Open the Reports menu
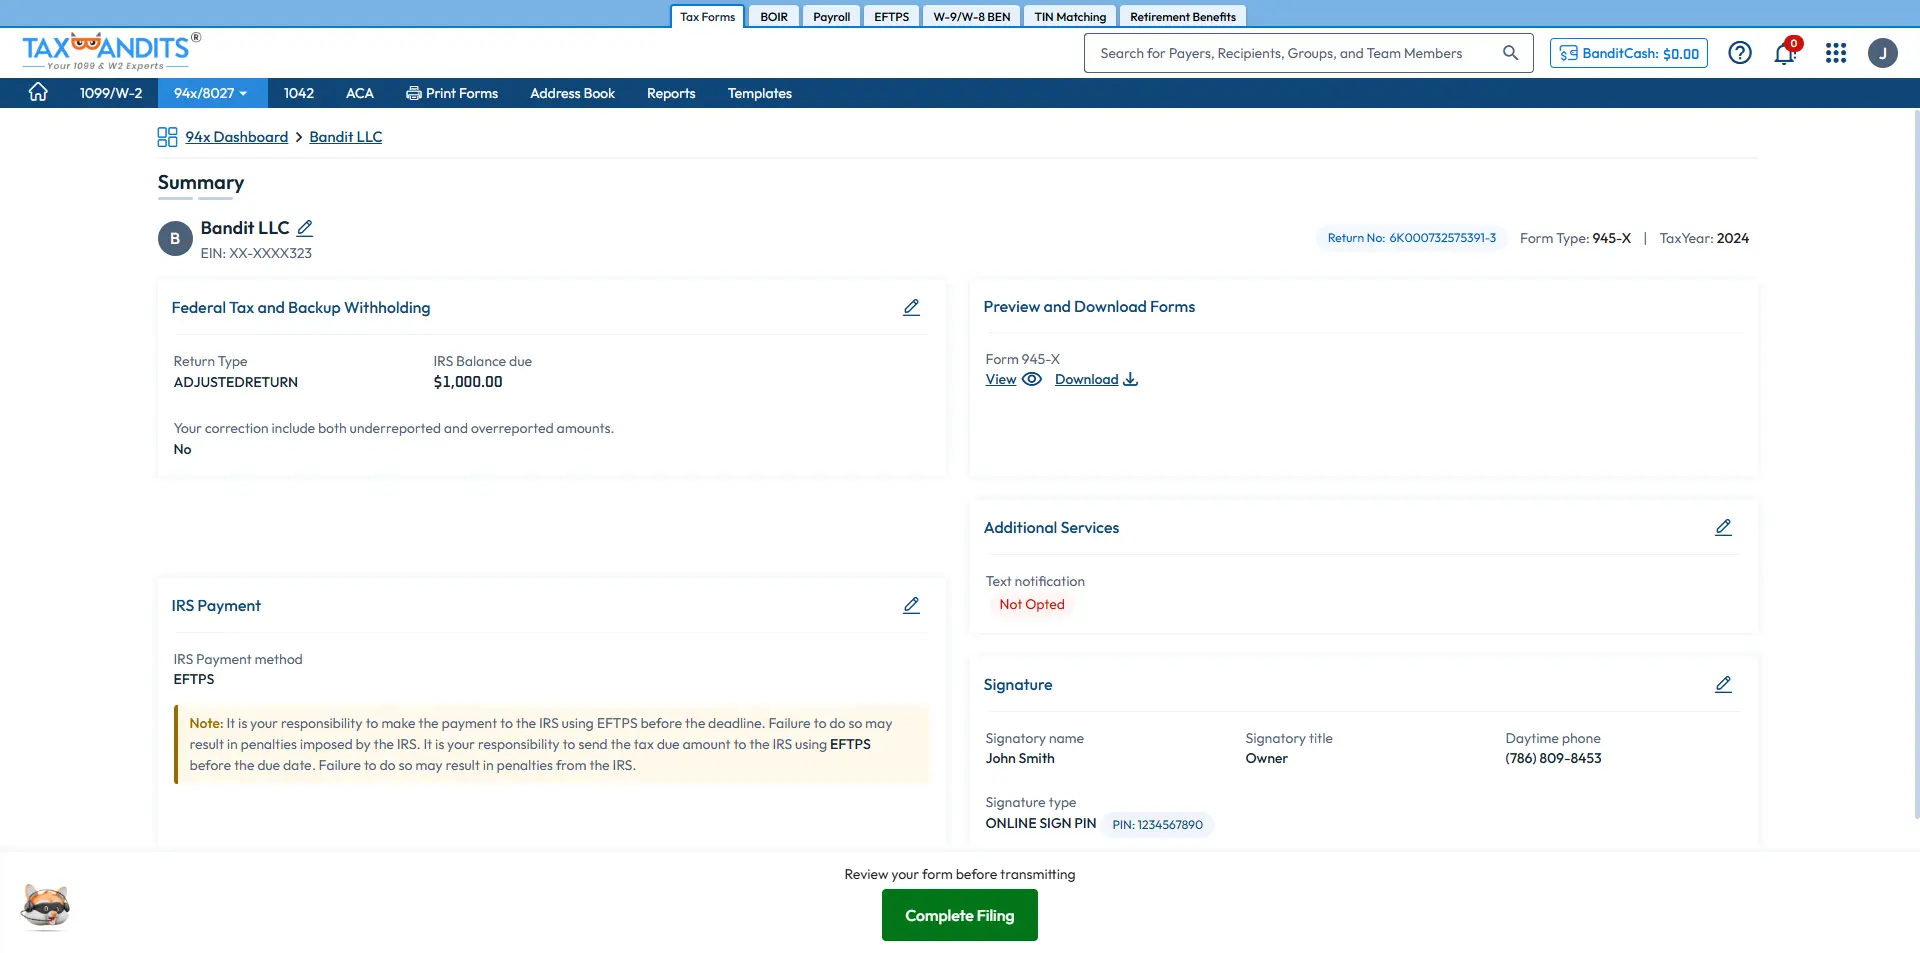 pyautogui.click(x=671, y=93)
